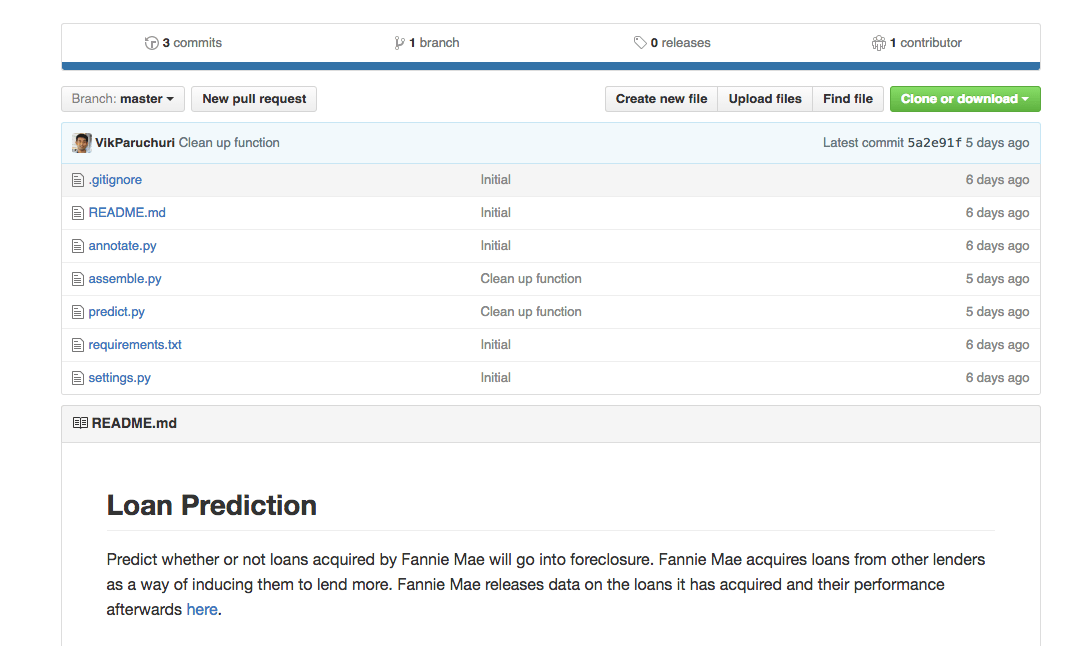The height and width of the screenshot is (646, 1078).
Task: Open the assemble.py file link
Action: tap(125, 279)
